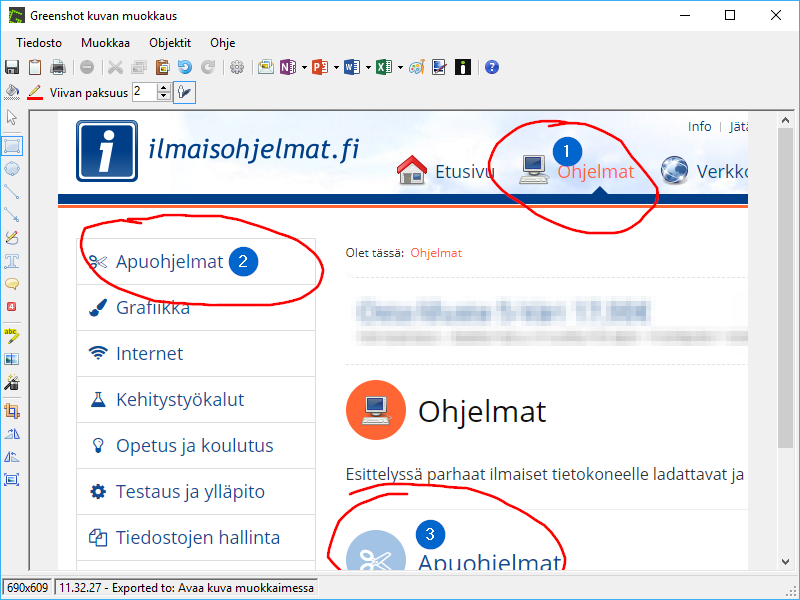This screenshot has width=800, height=600.
Task: Expand the OneNote export dropdown arrow
Action: tap(304, 67)
